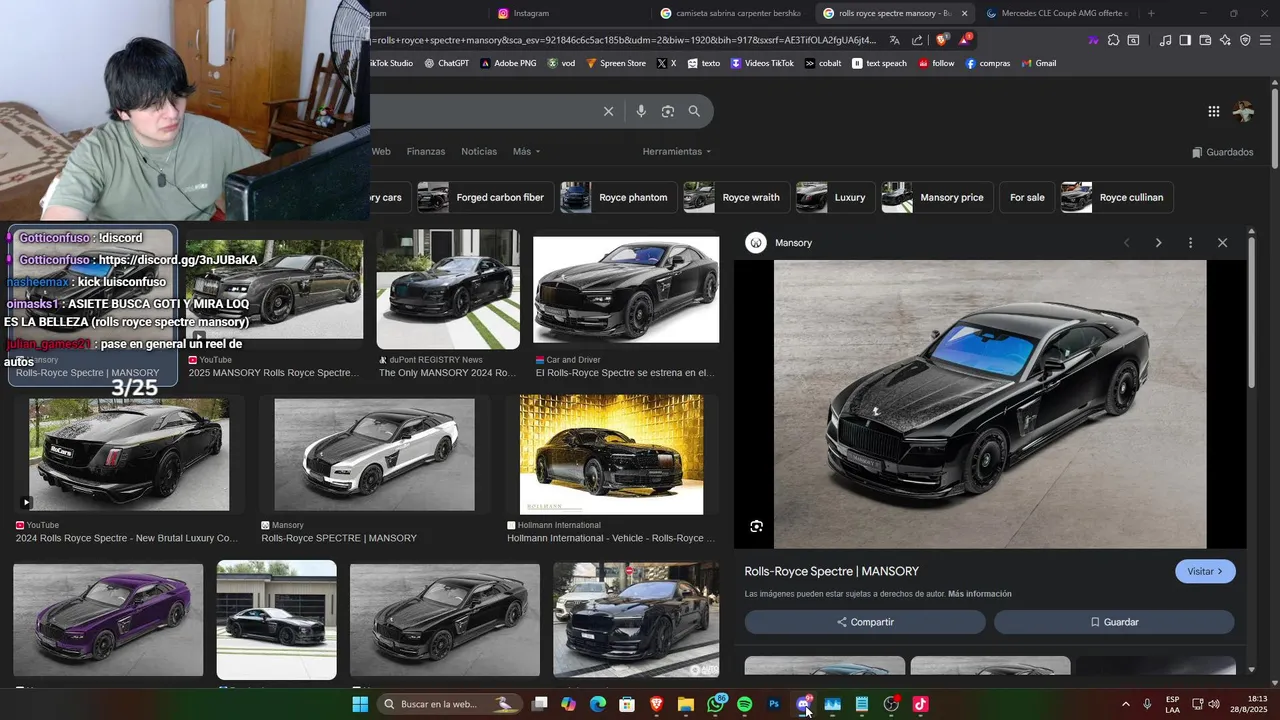
Task: Click the 'Compartir' share button
Action: click(x=865, y=622)
